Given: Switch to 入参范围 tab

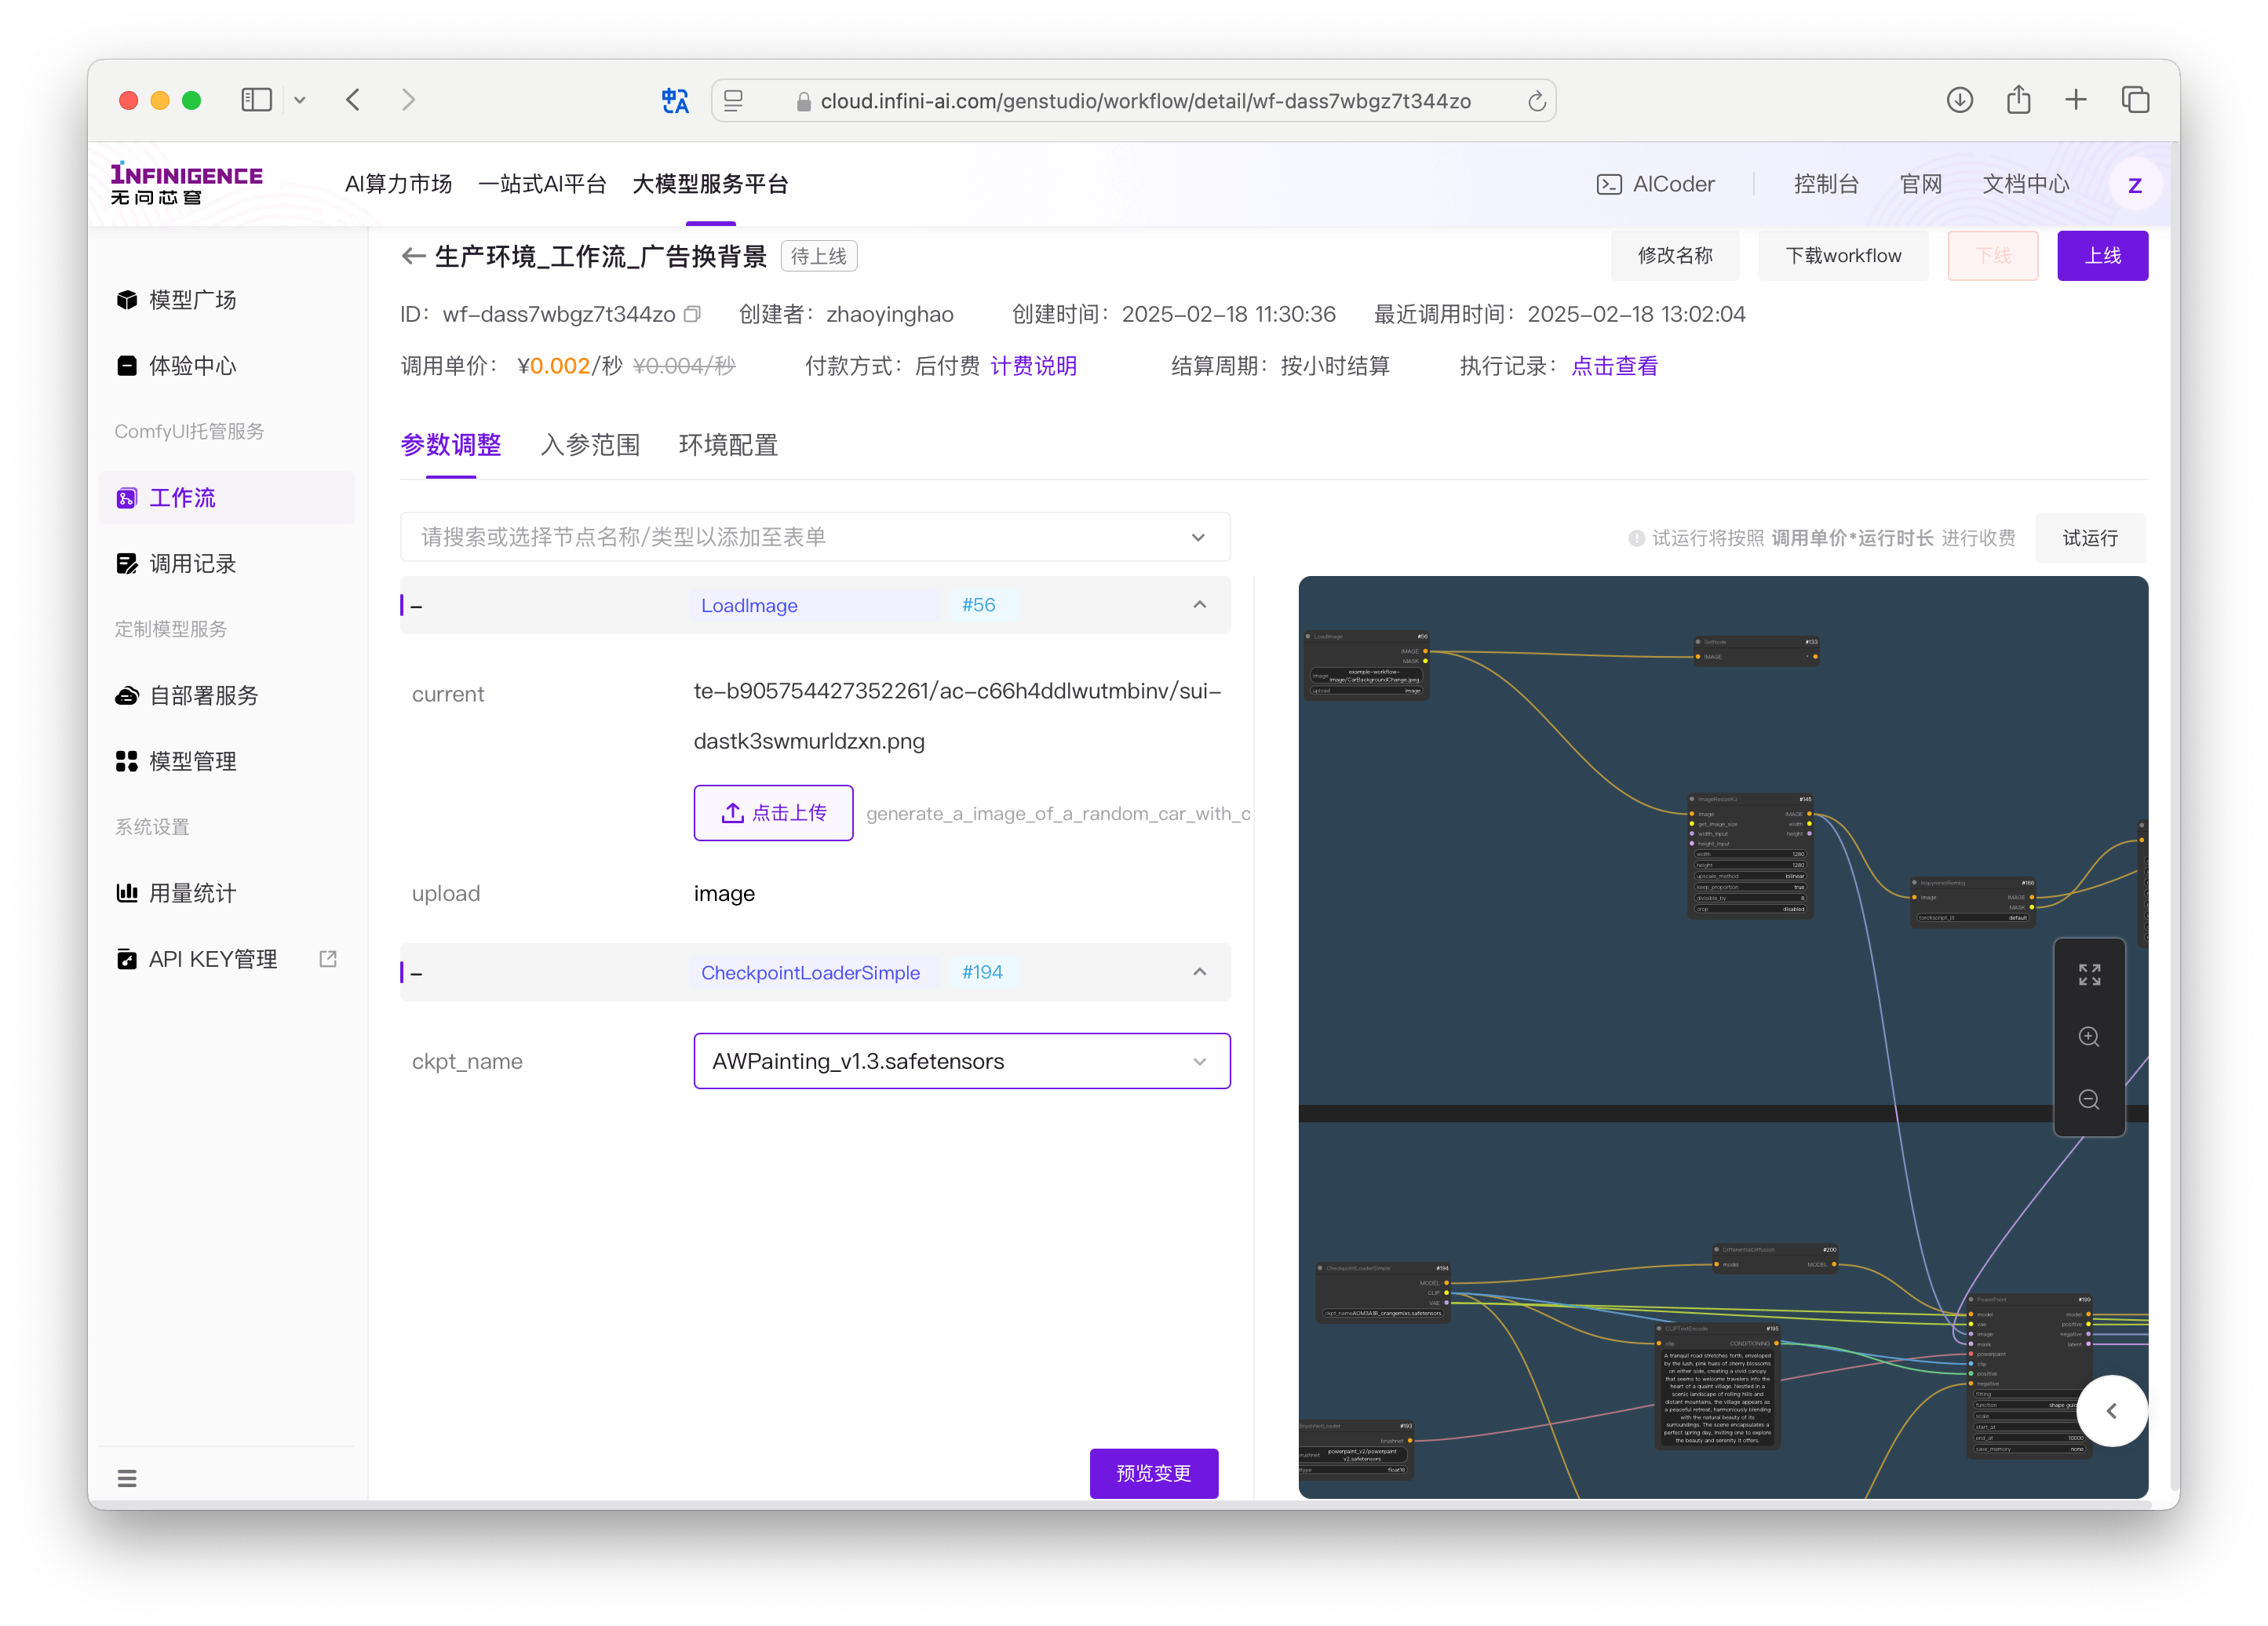Looking at the screenshot, I should [x=589, y=445].
